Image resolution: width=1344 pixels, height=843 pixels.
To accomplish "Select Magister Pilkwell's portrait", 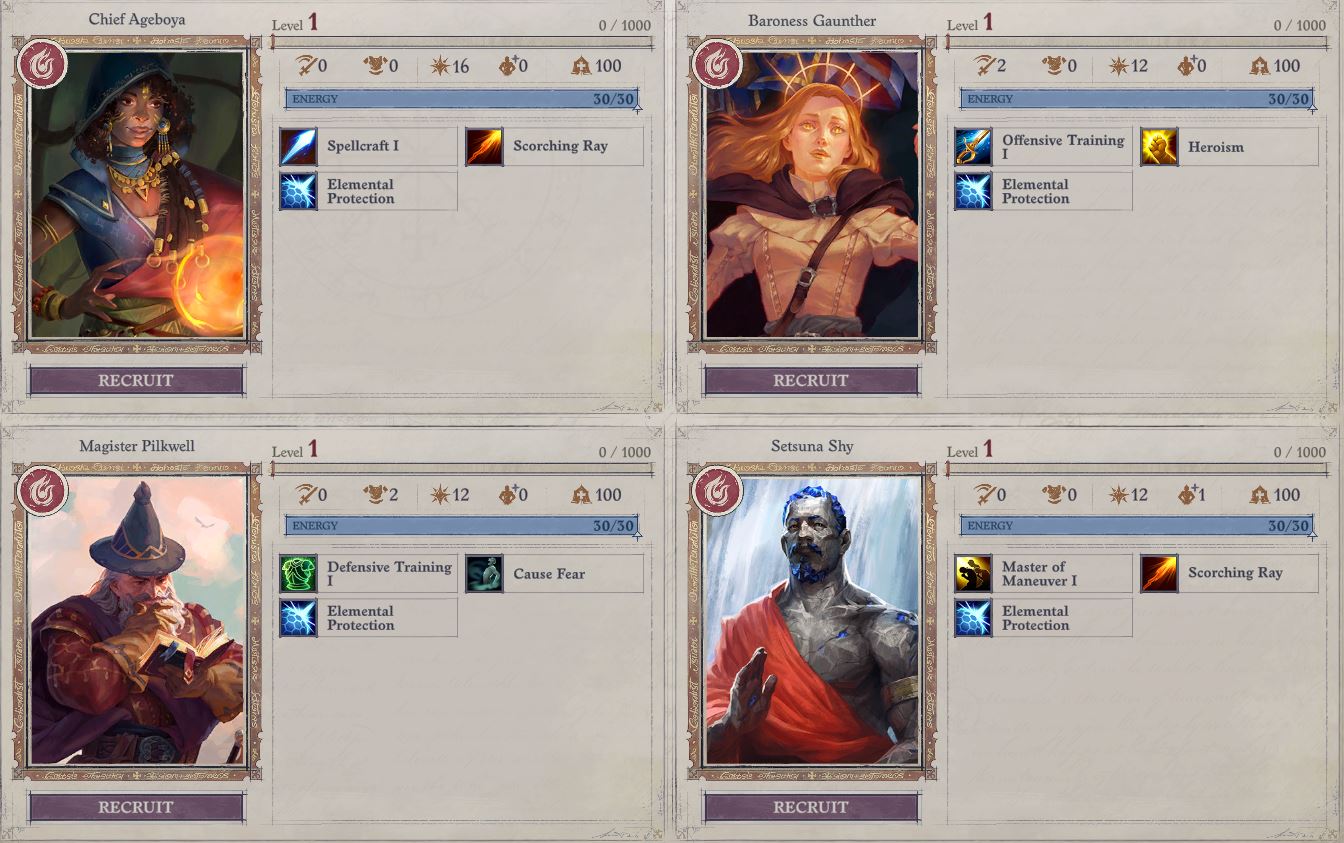I will pyautogui.click(x=137, y=621).
